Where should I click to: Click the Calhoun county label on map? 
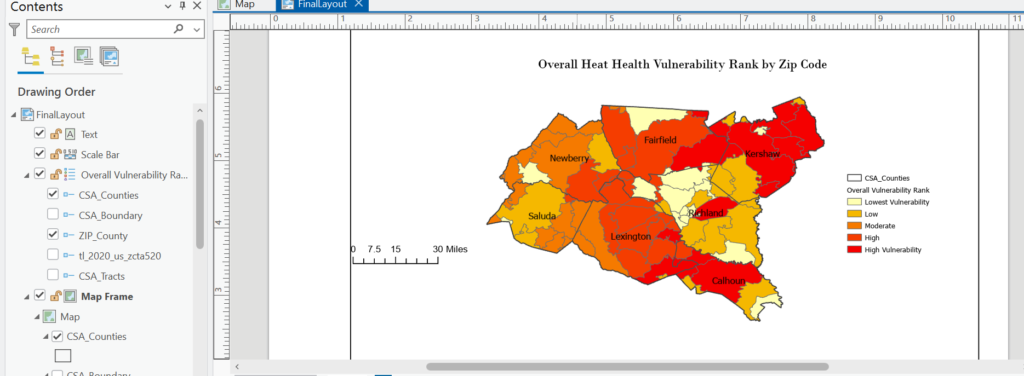(x=728, y=281)
